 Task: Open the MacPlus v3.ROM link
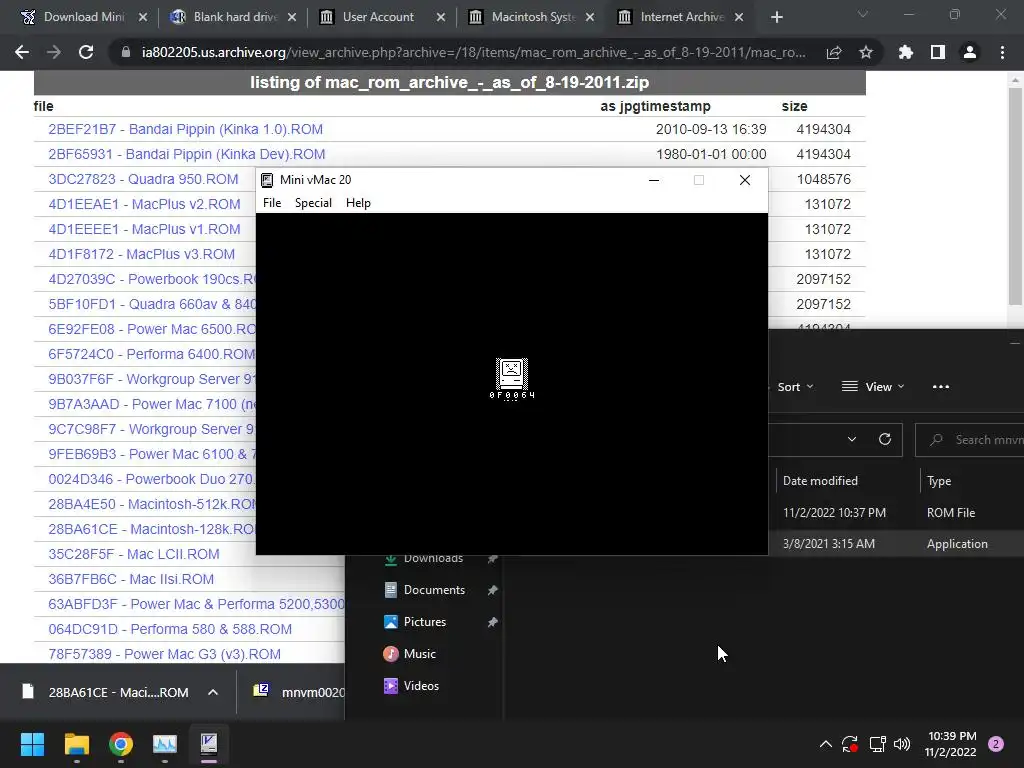pos(142,254)
